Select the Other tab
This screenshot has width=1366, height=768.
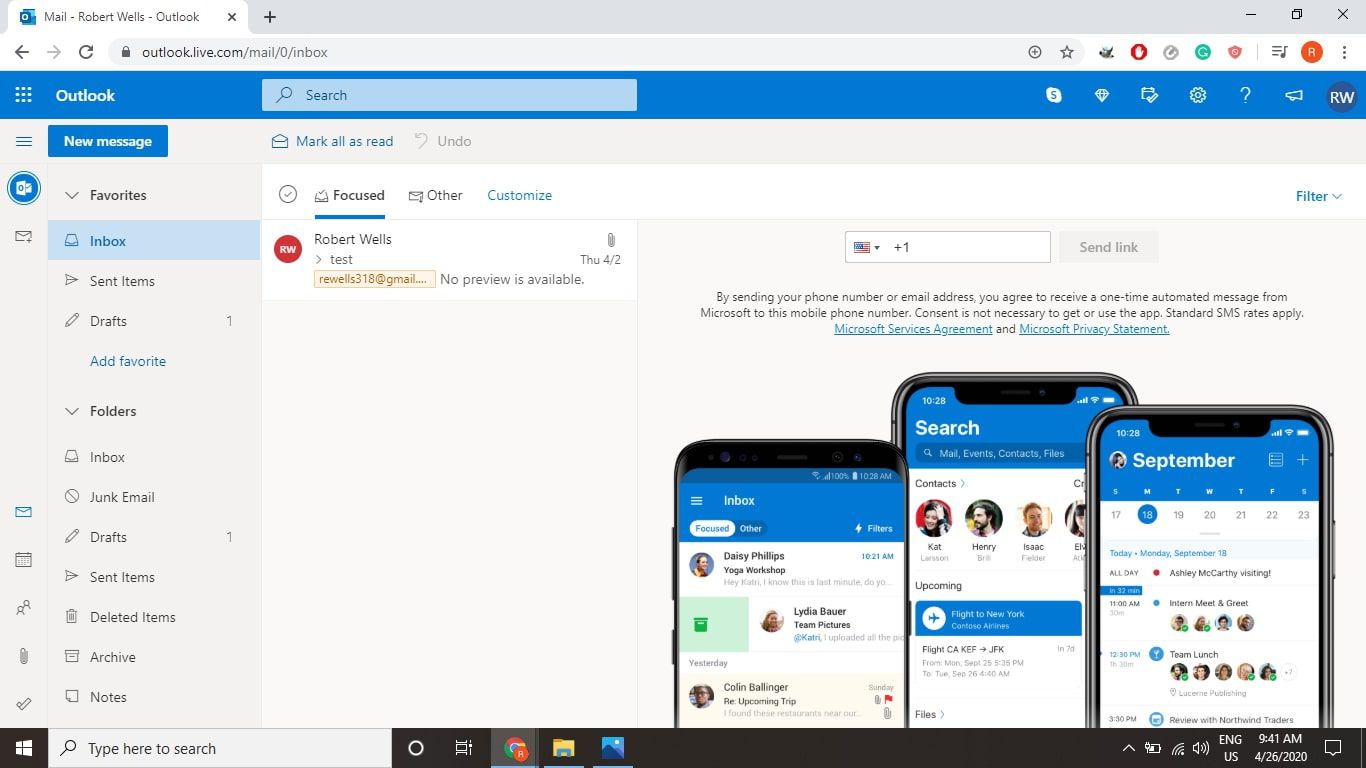coord(435,195)
